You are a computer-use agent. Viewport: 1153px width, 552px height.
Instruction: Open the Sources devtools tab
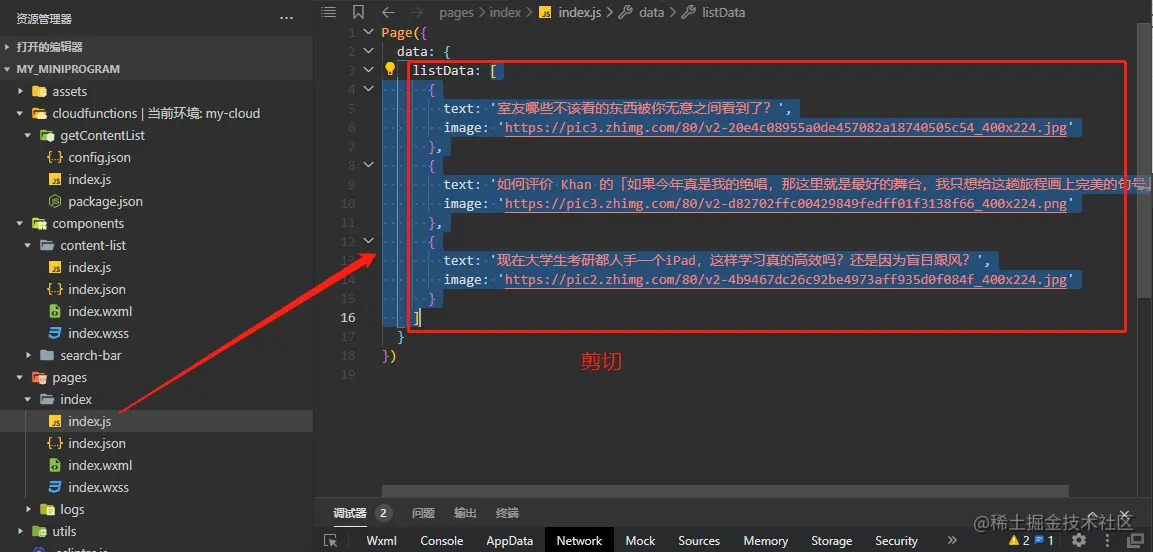click(x=699, y=540)
